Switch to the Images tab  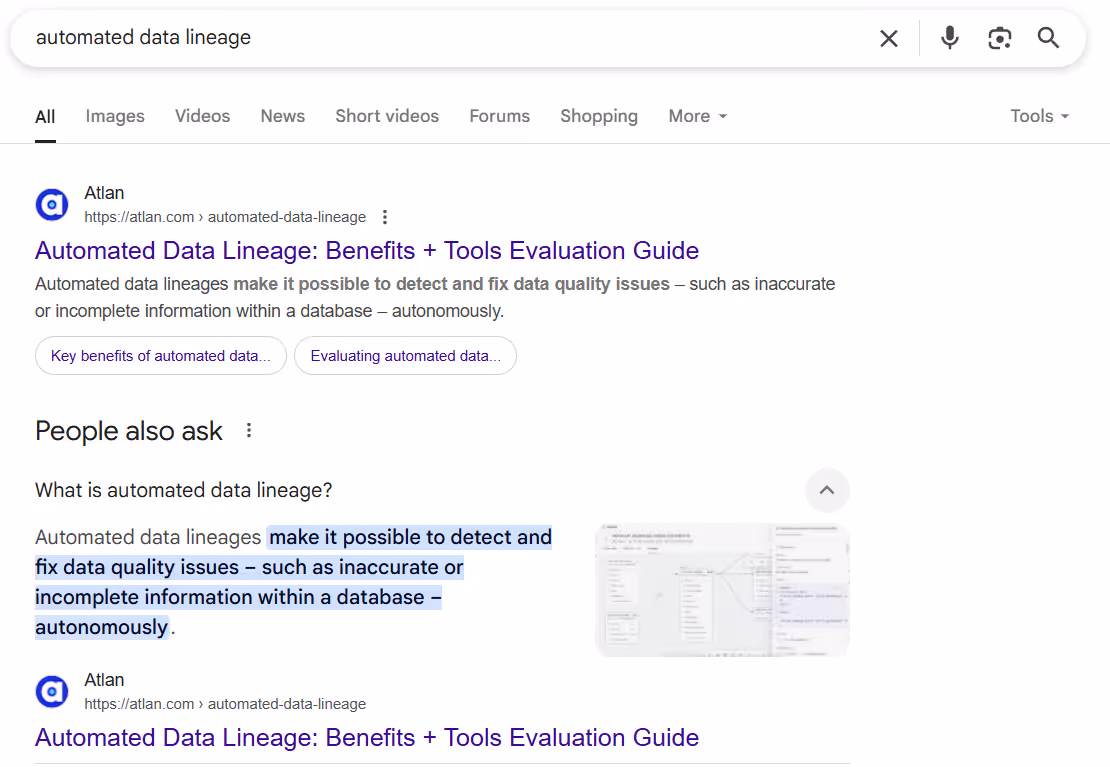coord(115,116)
